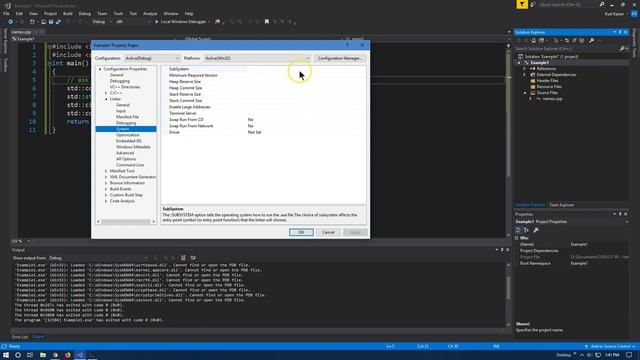Collapse the Source Files folder in Solution Explorer
This screenshot has width=640, height=360.
click(x=525, y=93)
